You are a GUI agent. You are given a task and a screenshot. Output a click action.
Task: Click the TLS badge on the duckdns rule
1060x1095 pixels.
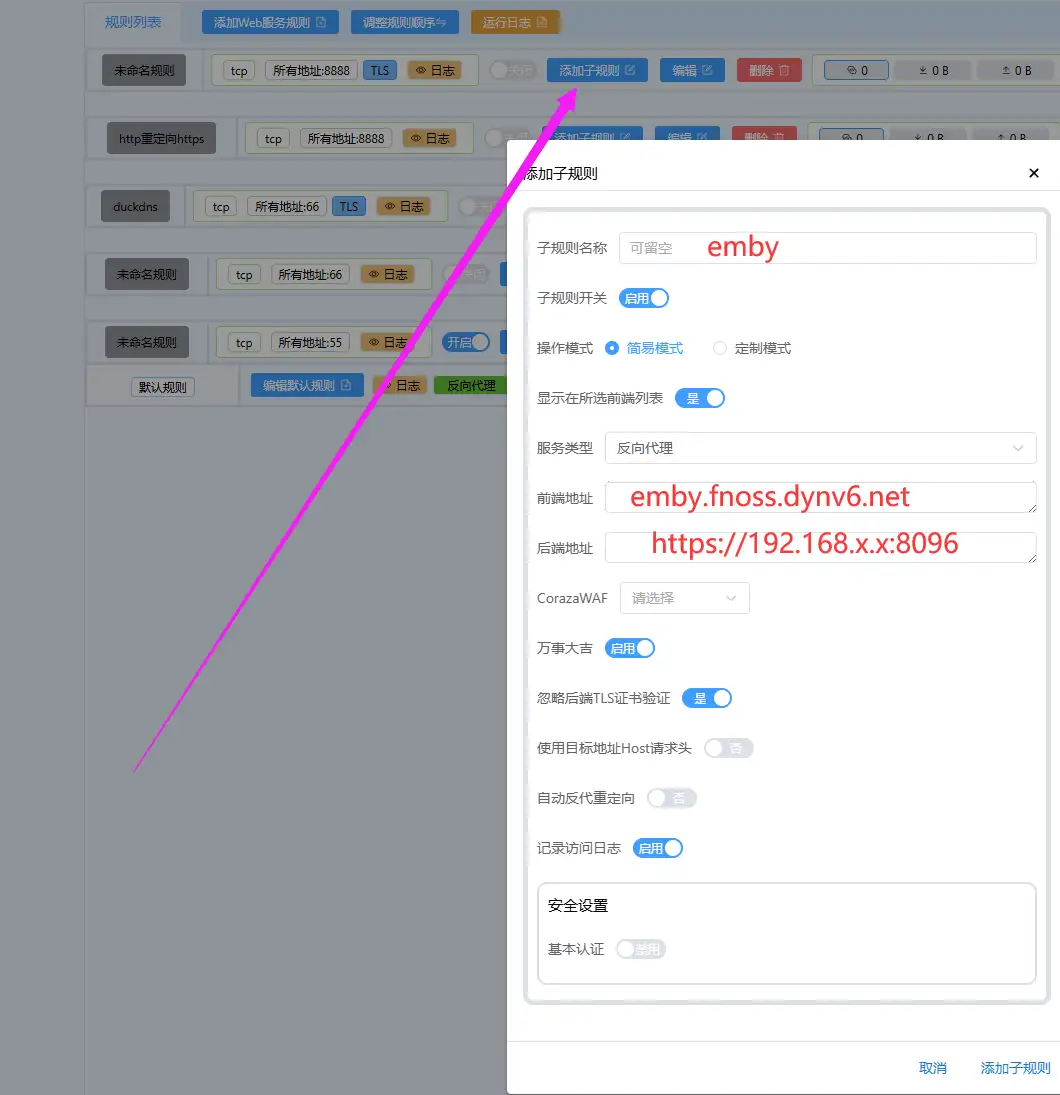click(x=349, y=206)
